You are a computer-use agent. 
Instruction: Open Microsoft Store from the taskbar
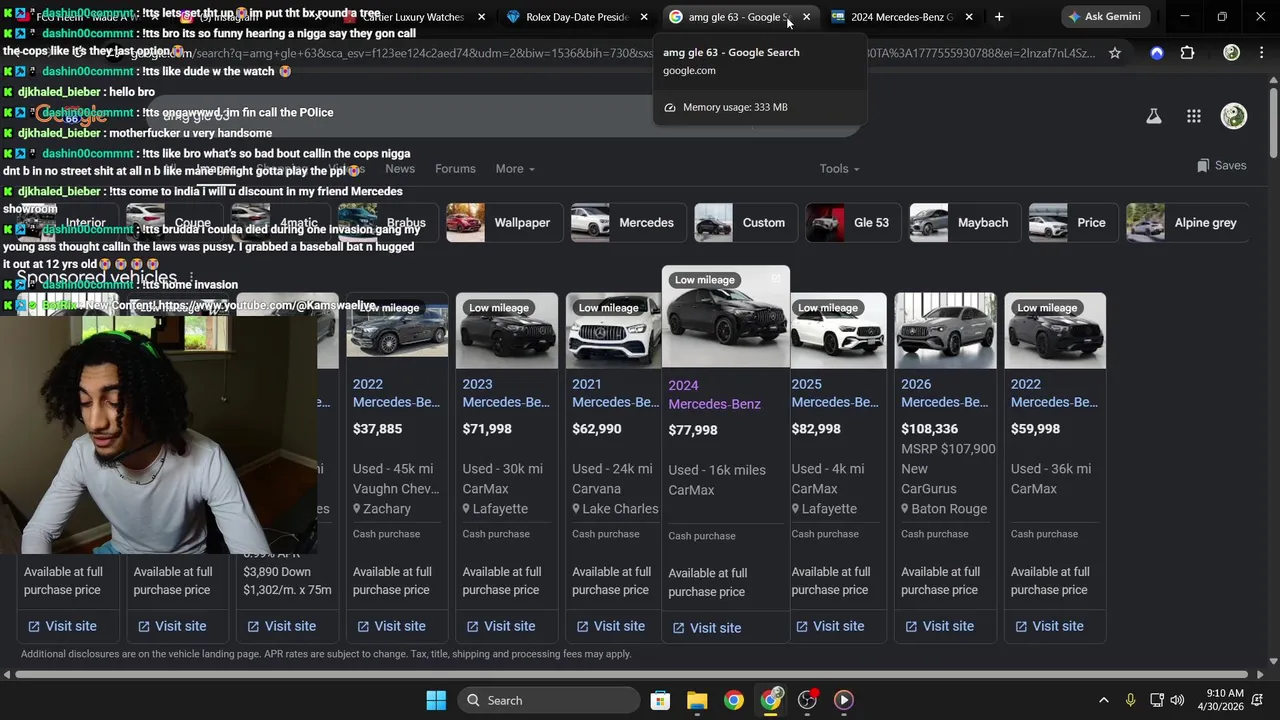pos(660,700)
